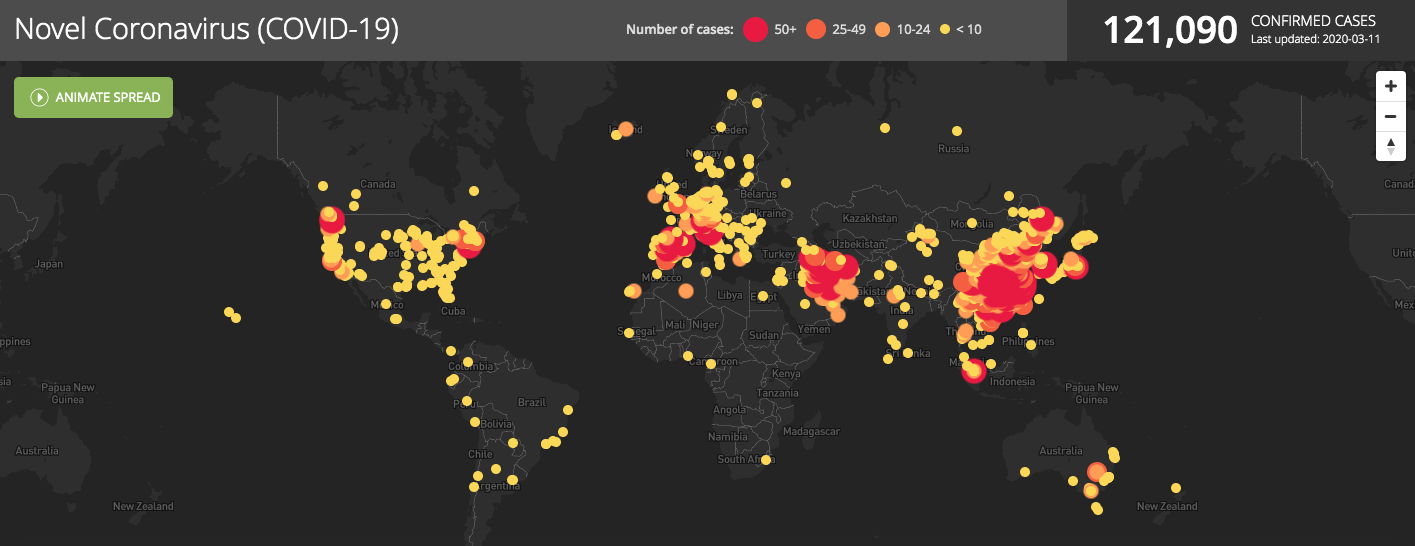This screenshot has width=1415, height=546.
Task: Click the Indonesia label on the map
Action: pyautogui.click(x=1011, y=382)
